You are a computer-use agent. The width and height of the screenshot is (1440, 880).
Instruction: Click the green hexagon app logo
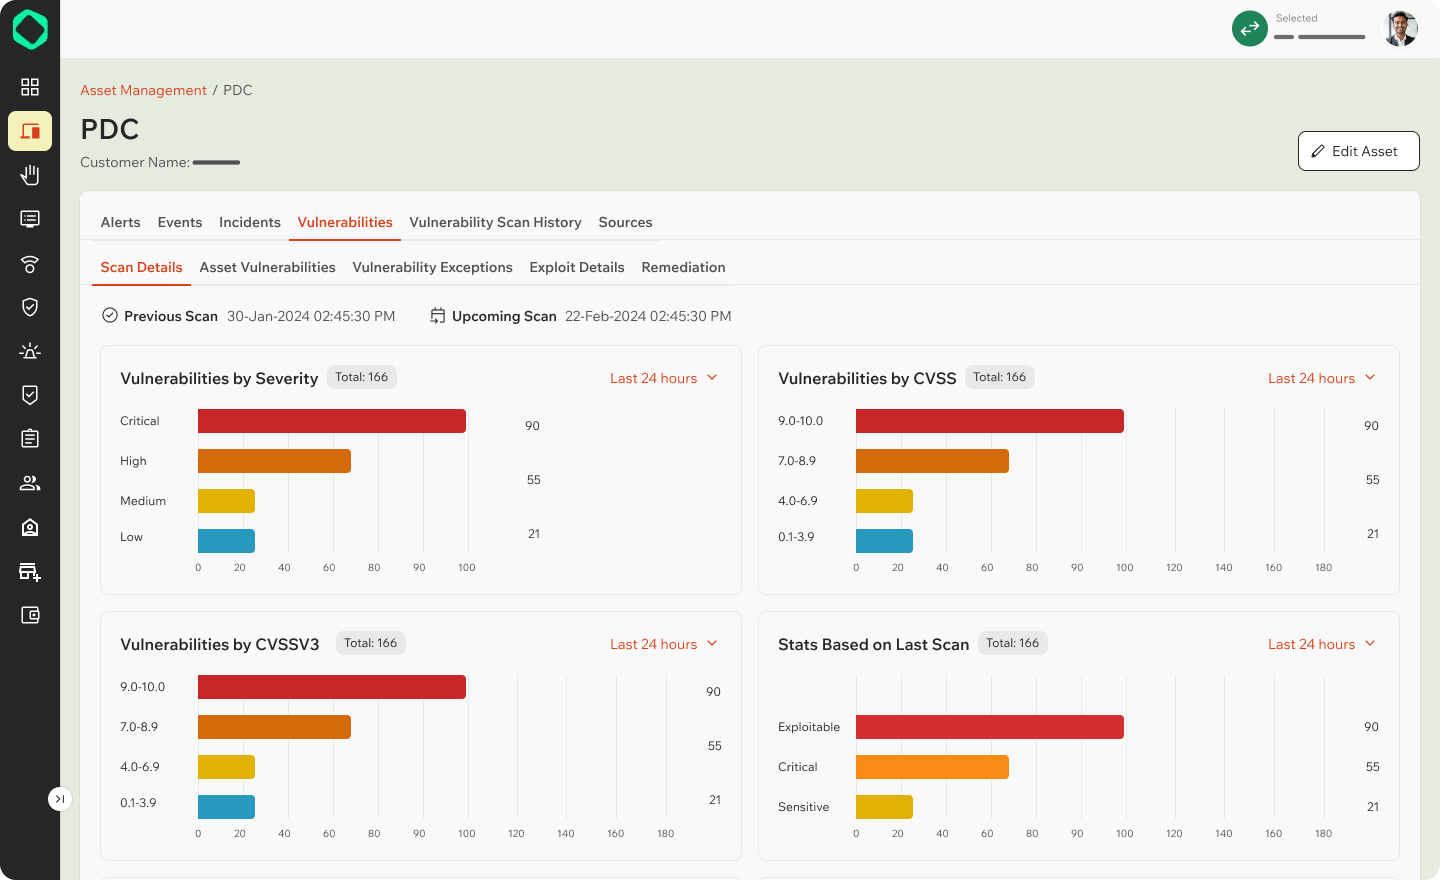click(x=30, y=30)
